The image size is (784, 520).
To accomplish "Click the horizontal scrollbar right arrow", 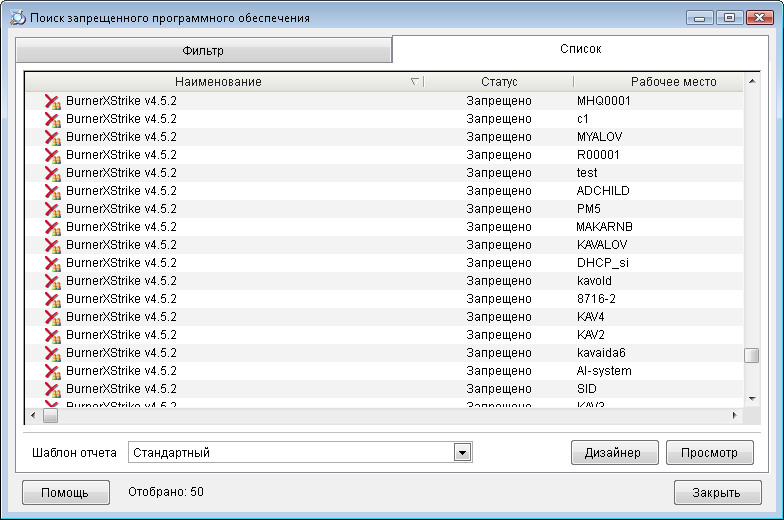I will (734, 416).
